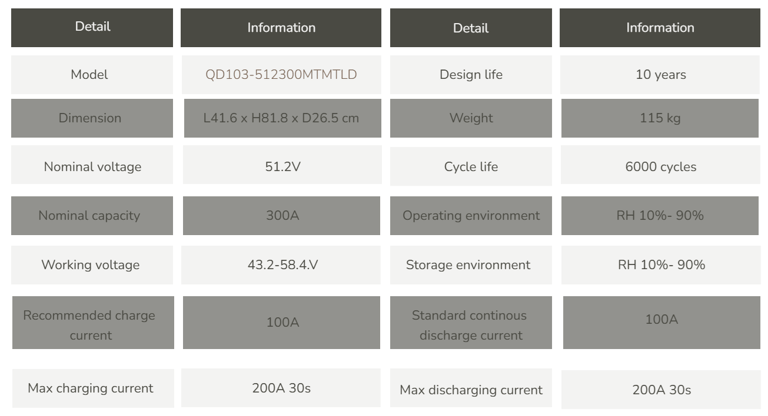Select the Recommended charge current cell
Viewport: 768px width, 416px height.
(93, 322)
